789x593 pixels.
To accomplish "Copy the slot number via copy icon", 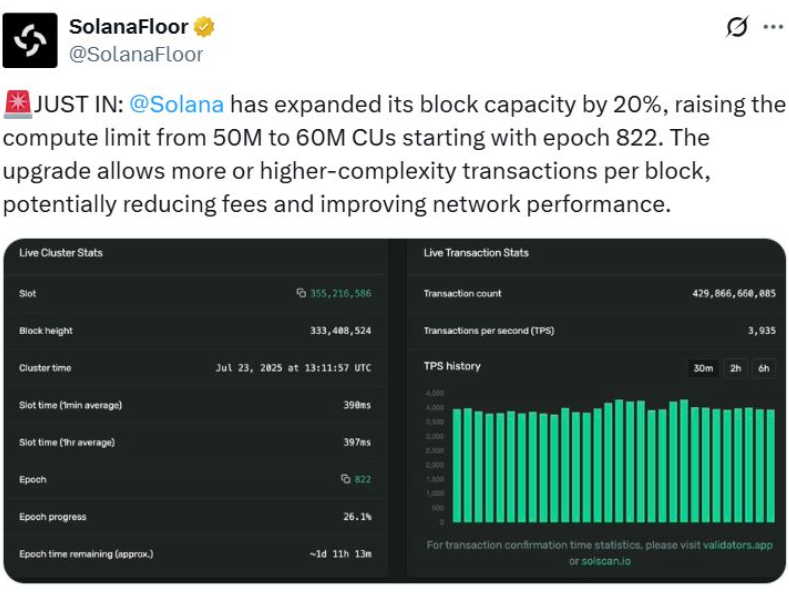I will (x=300, y=293).
